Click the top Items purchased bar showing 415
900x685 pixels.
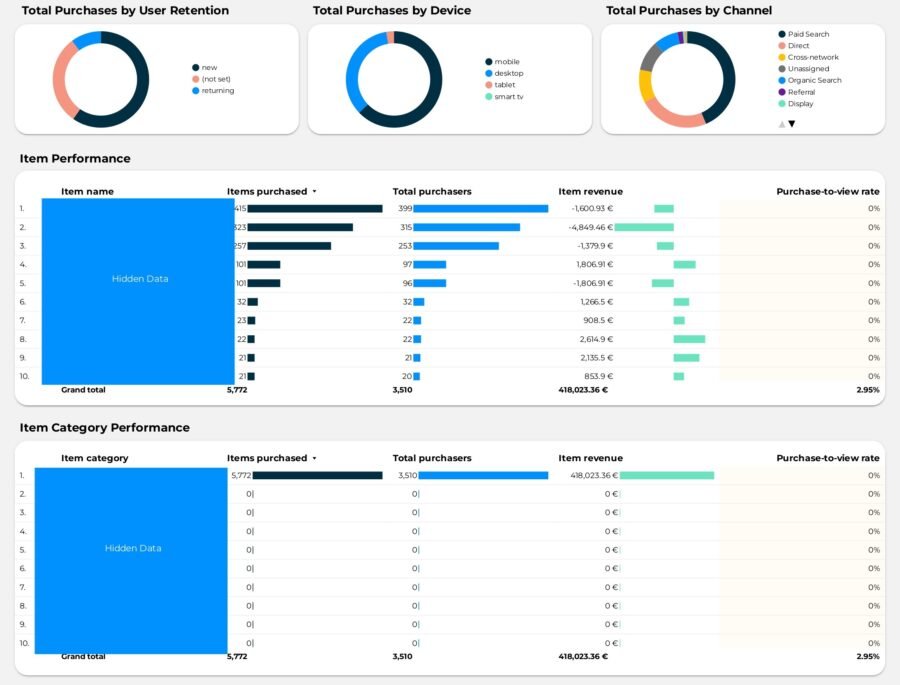coord(315,208)
